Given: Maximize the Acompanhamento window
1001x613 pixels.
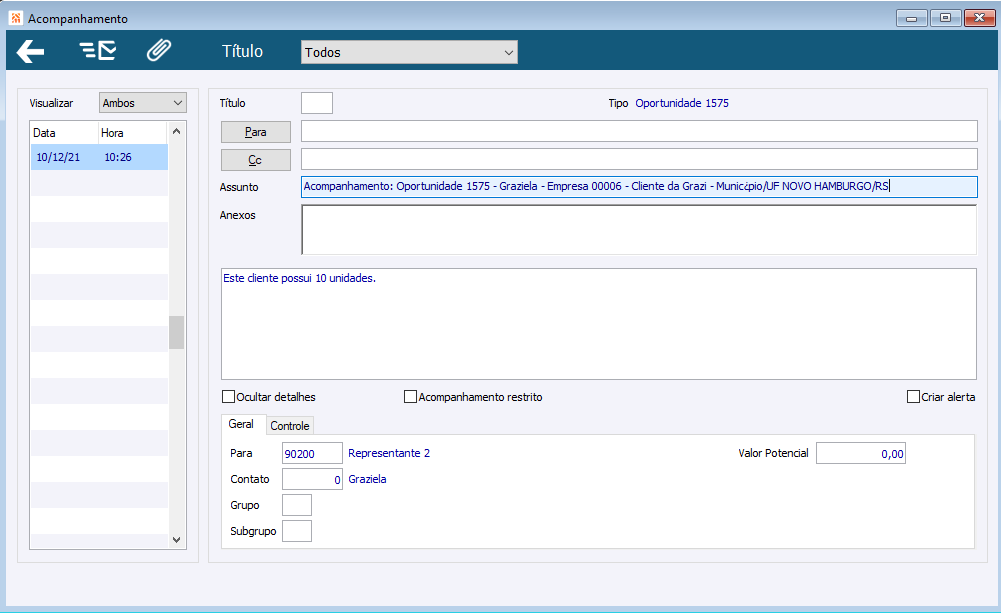Looking at the screenshot, I should coord(945,18).
